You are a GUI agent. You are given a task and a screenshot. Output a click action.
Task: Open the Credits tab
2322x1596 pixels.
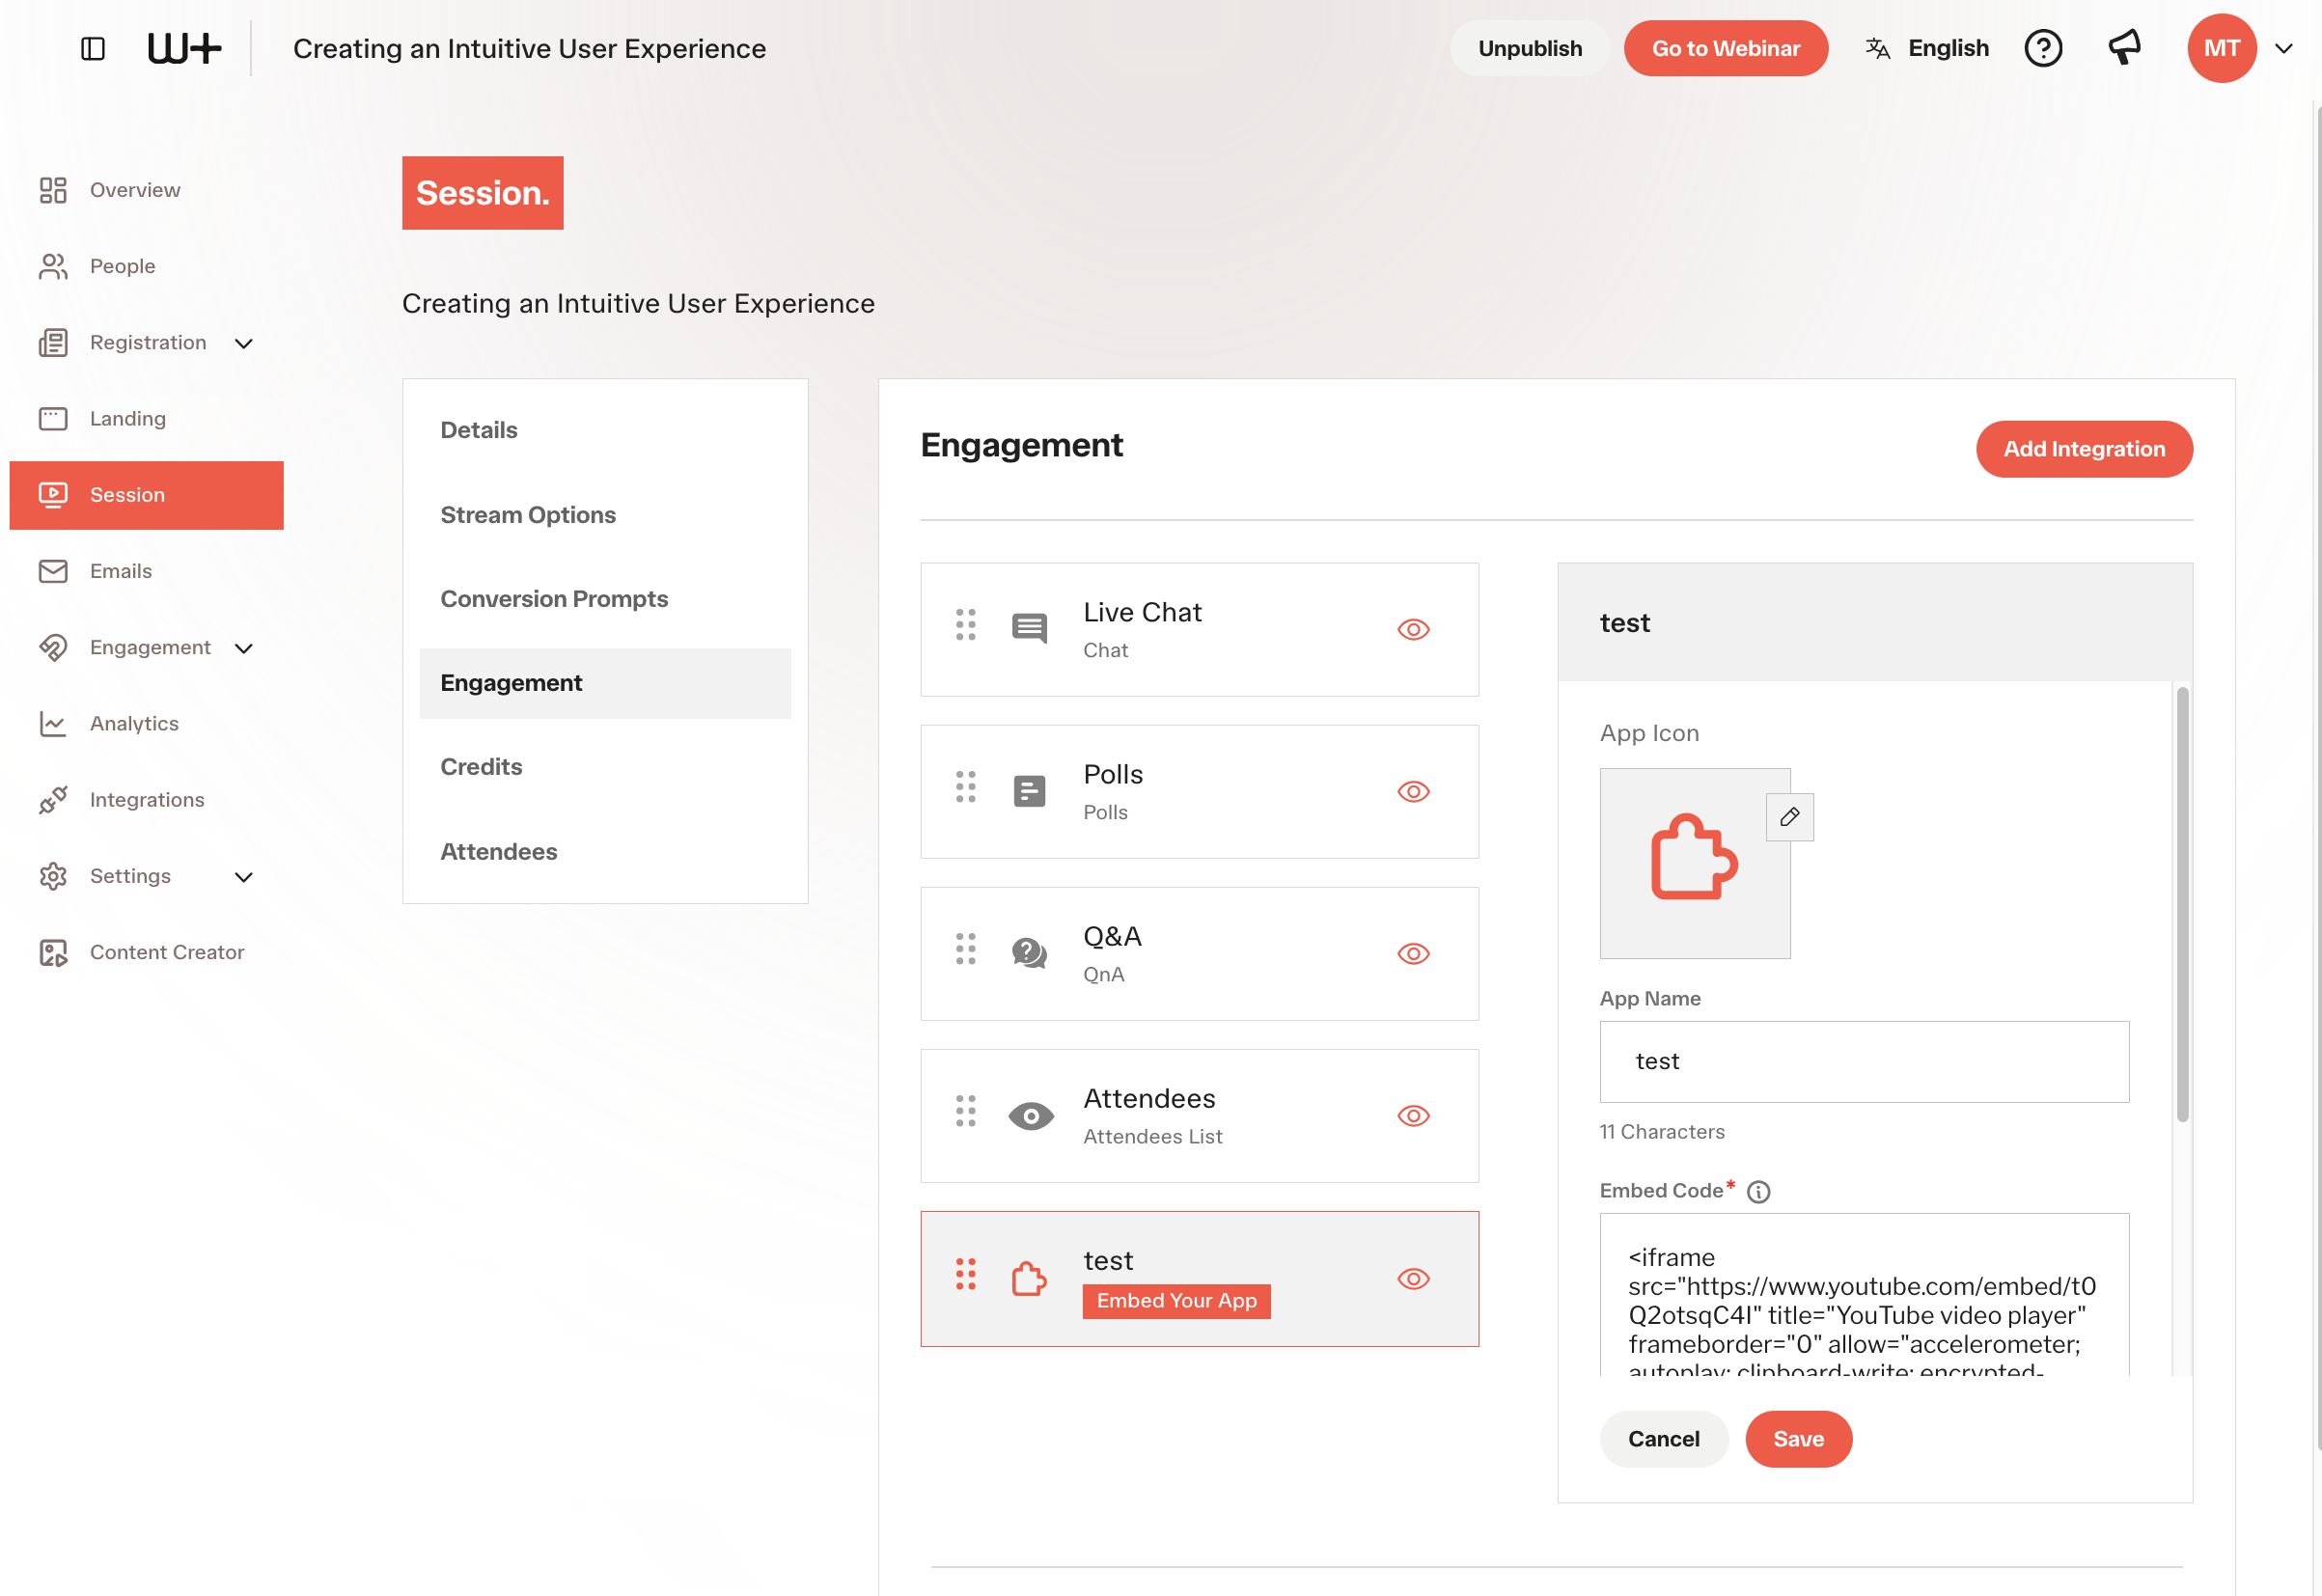605,767
